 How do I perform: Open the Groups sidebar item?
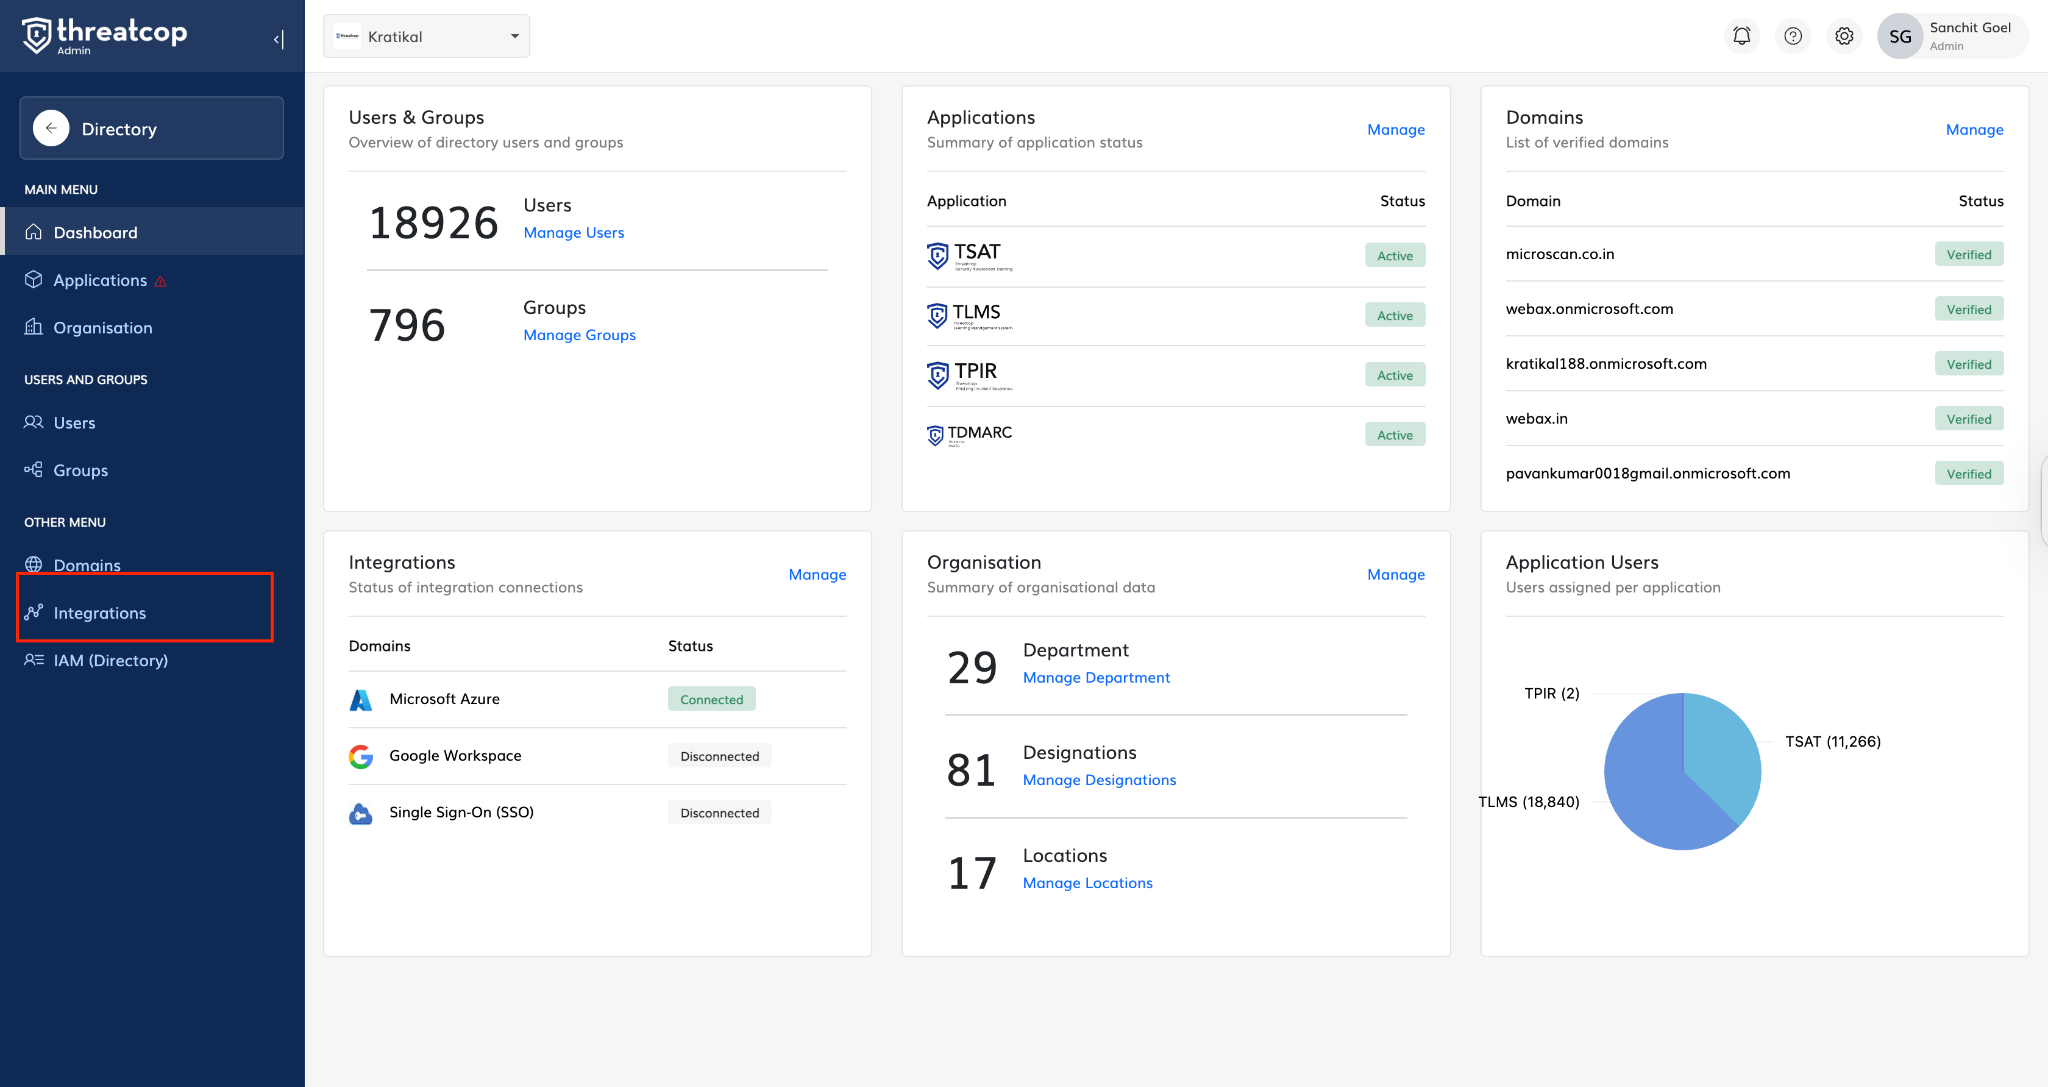pos(80,470)
